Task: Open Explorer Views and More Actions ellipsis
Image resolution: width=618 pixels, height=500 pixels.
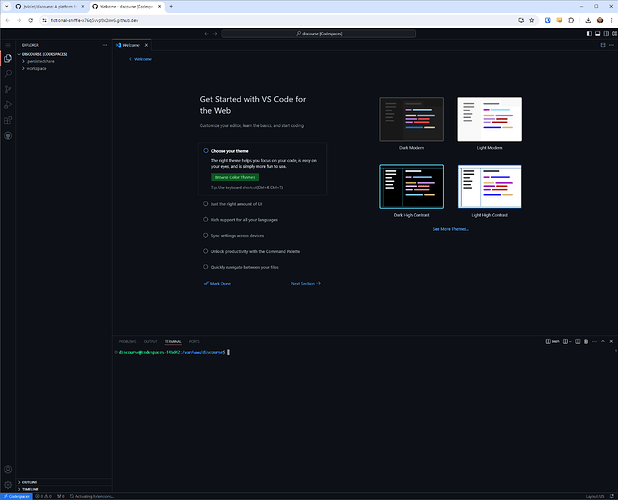Action: (x=105, y=45)
